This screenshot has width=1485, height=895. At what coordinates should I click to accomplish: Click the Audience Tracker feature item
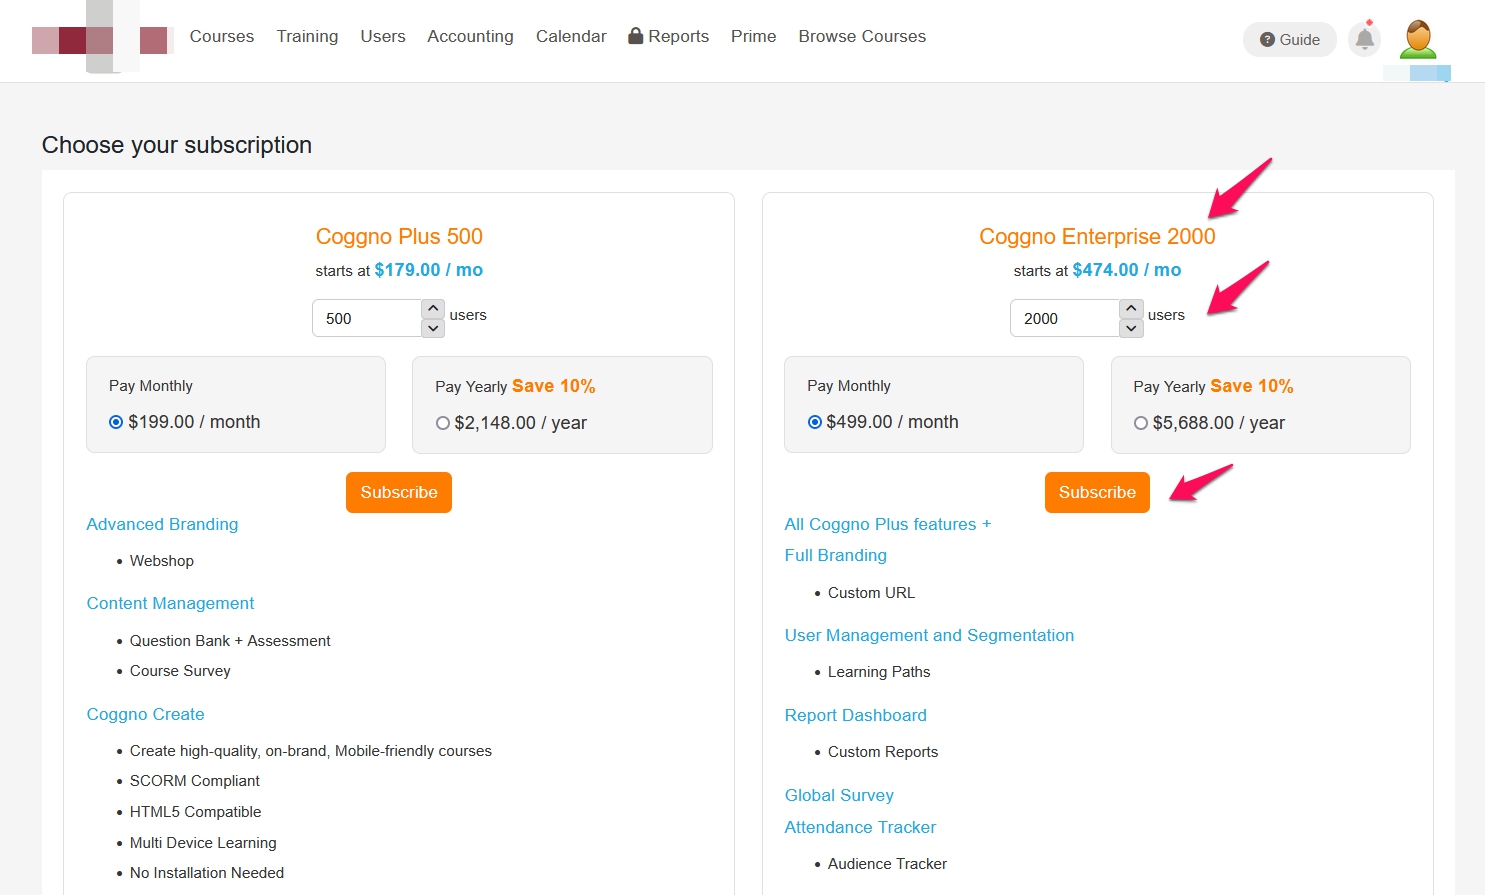(x=887, y=864)
